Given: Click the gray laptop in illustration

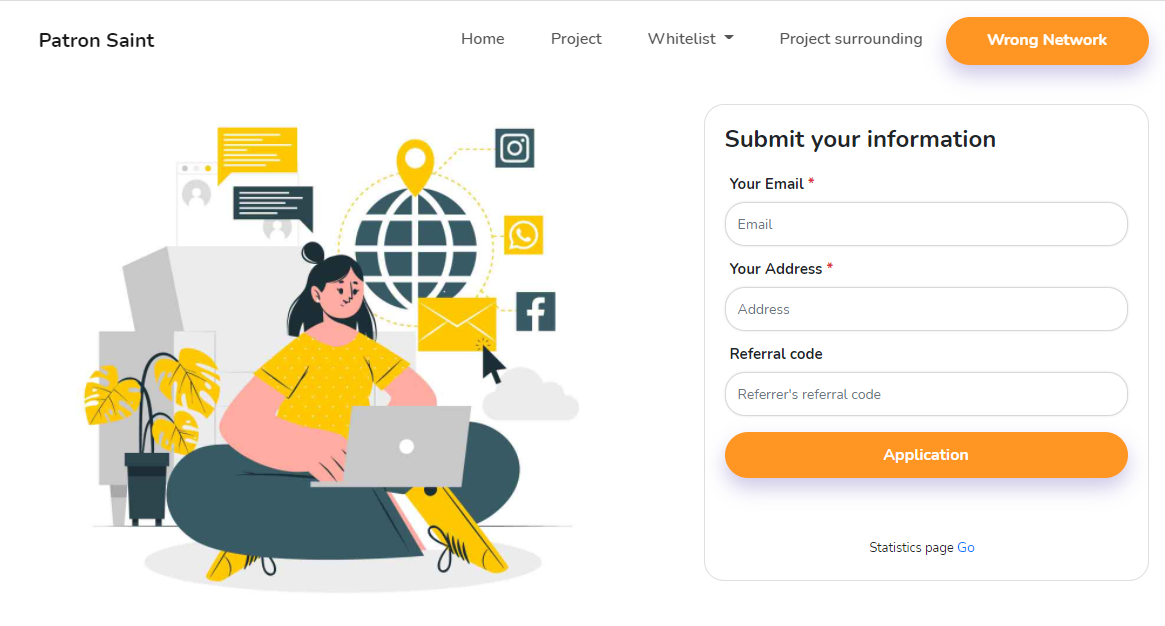Looking at the screenshot, I should 397,446.
